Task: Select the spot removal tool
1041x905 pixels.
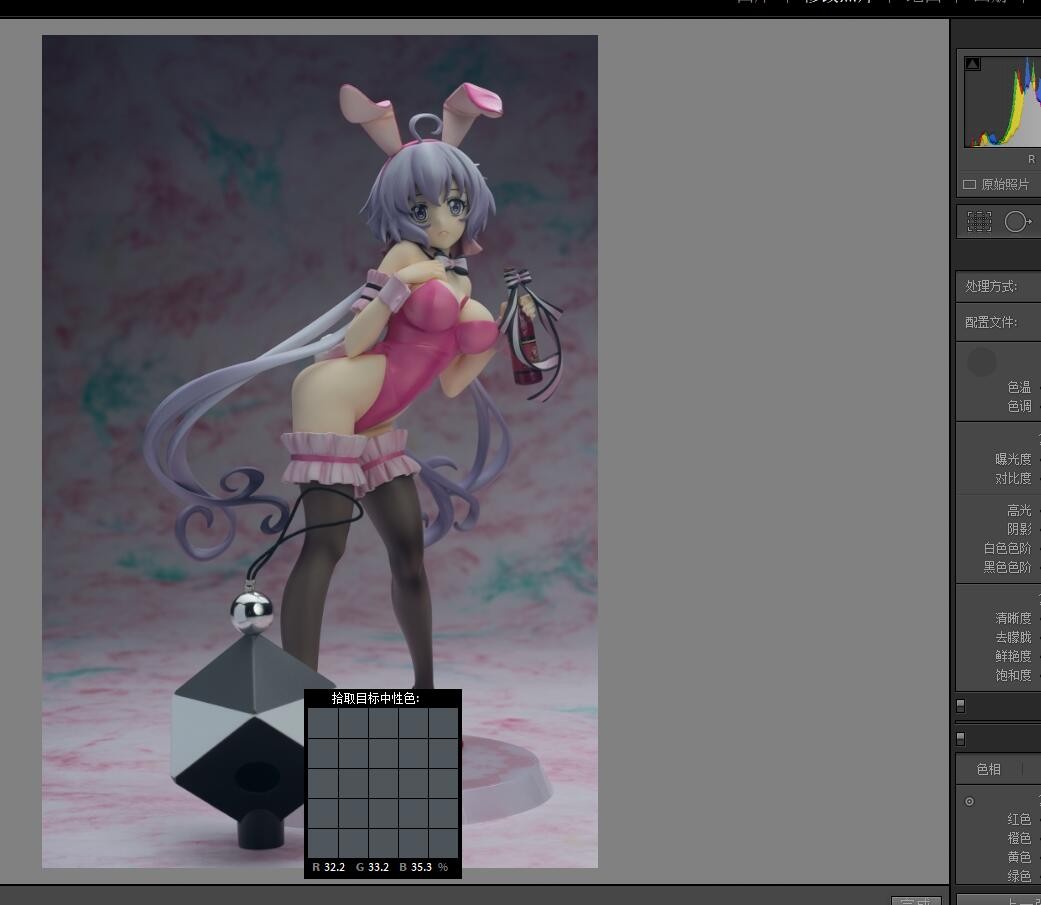Action: [1017, 222]
